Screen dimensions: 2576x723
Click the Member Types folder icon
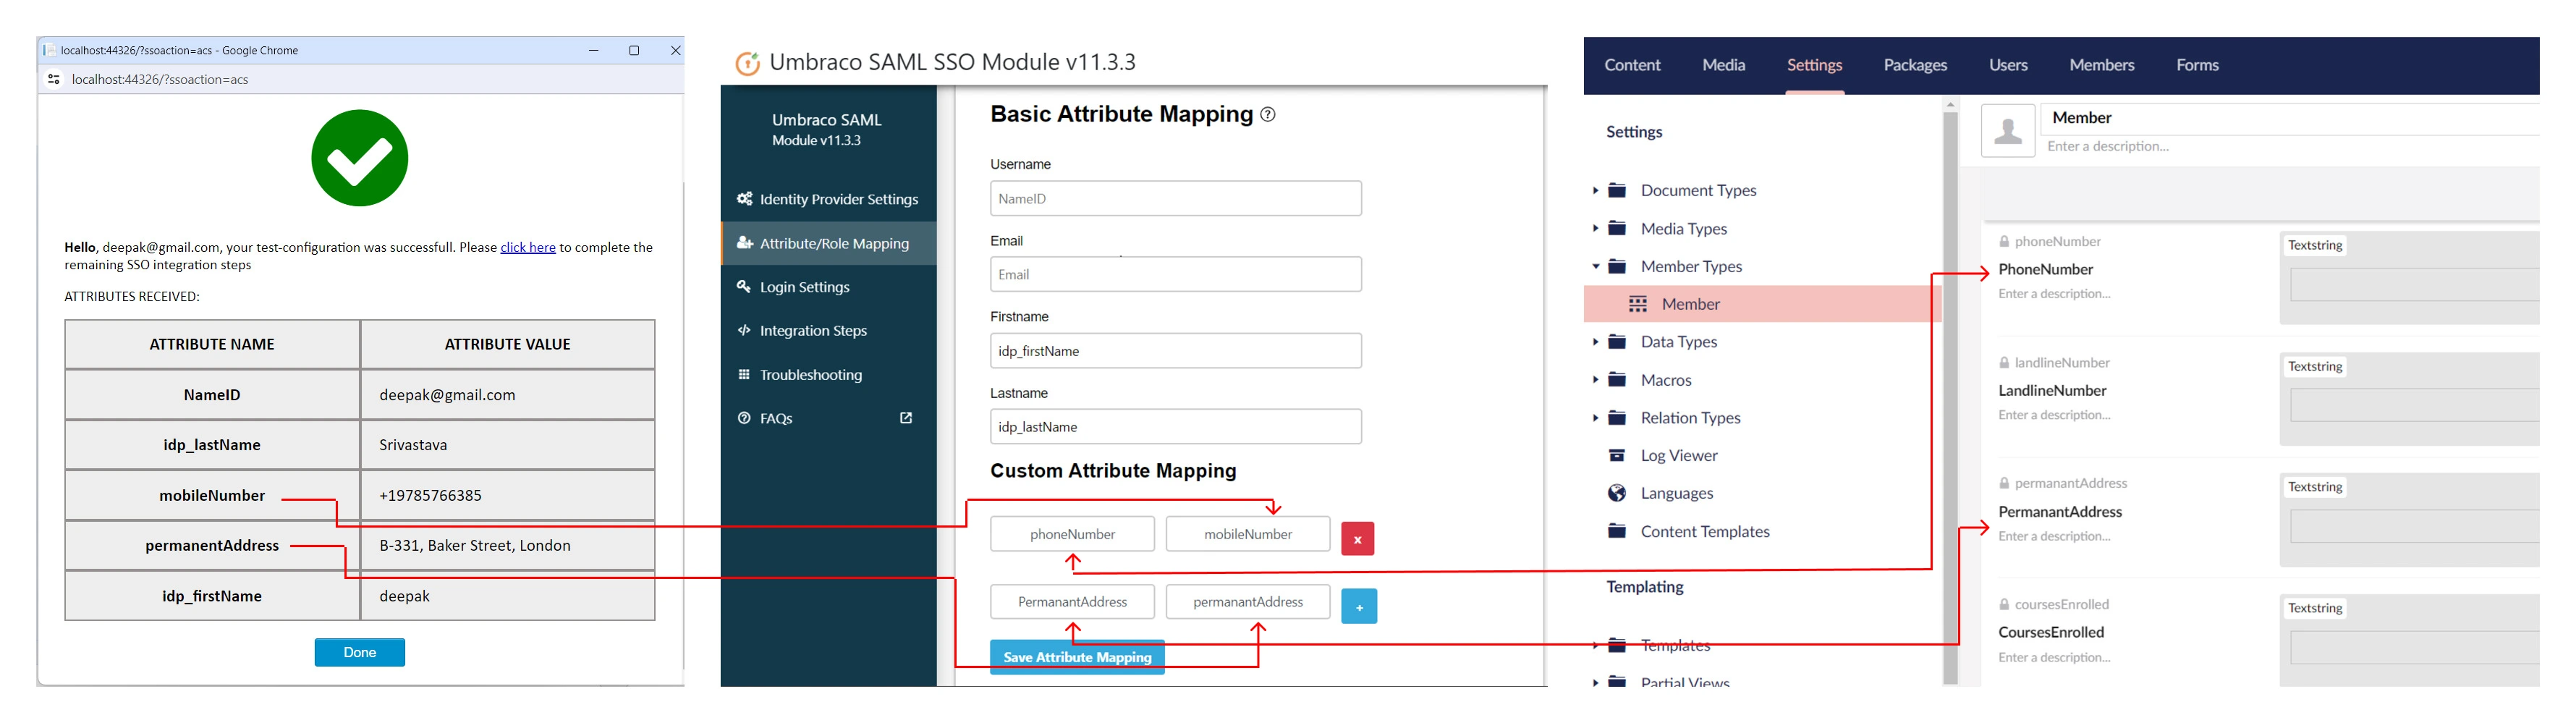(1616, 266)
